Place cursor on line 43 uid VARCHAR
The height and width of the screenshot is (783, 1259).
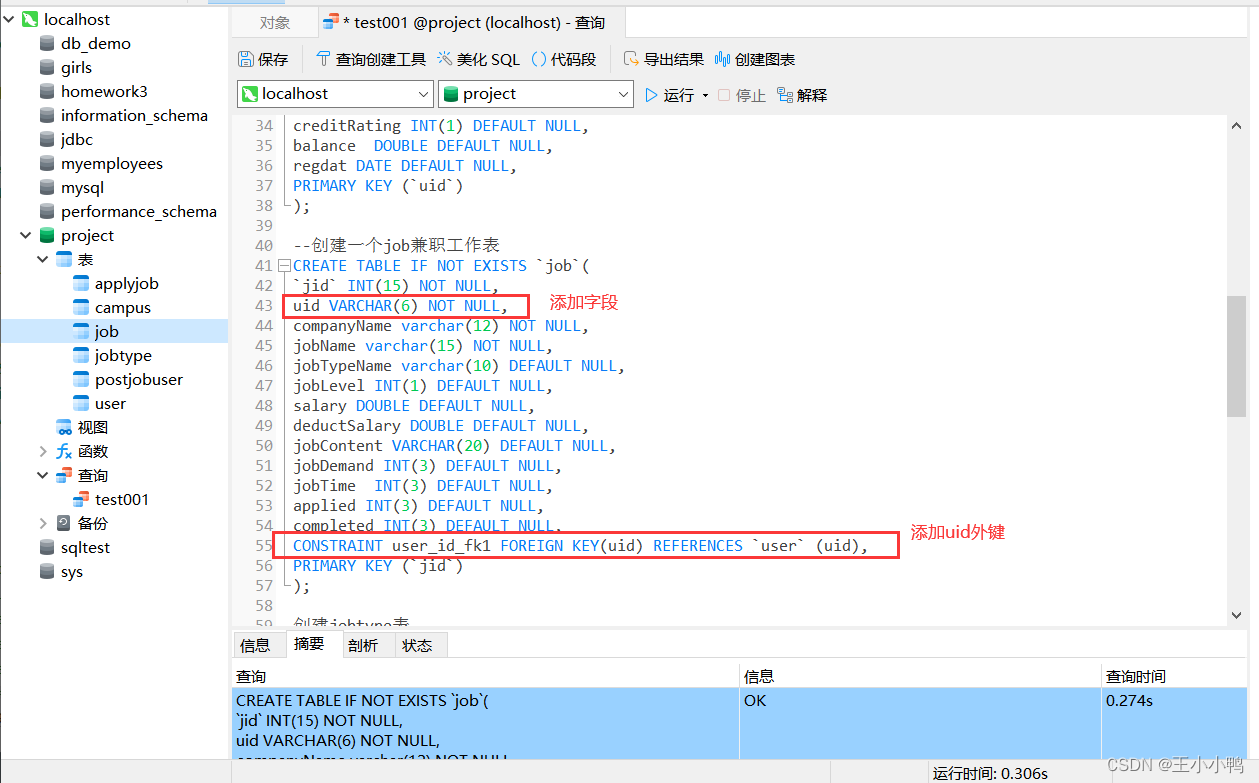click(x=400, y=305)
